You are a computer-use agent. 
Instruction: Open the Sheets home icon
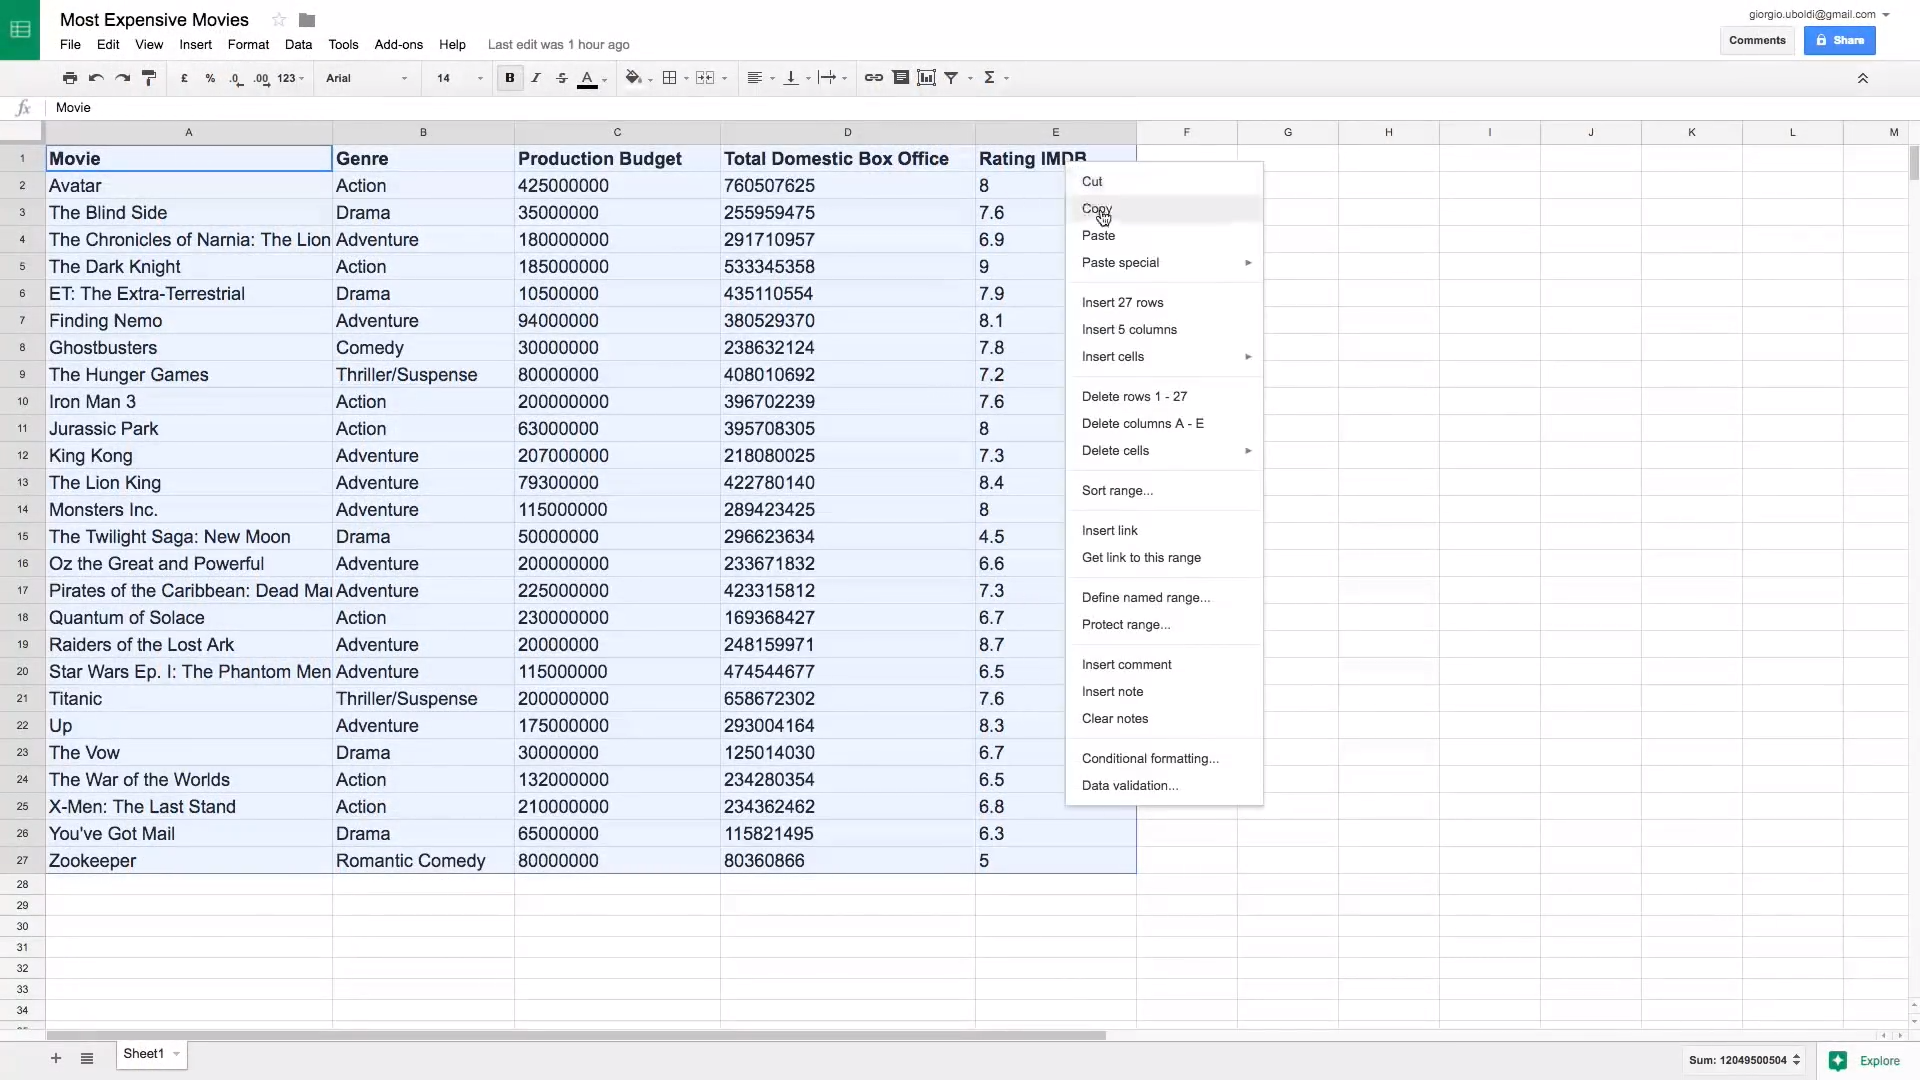click(x=20, y=30)
